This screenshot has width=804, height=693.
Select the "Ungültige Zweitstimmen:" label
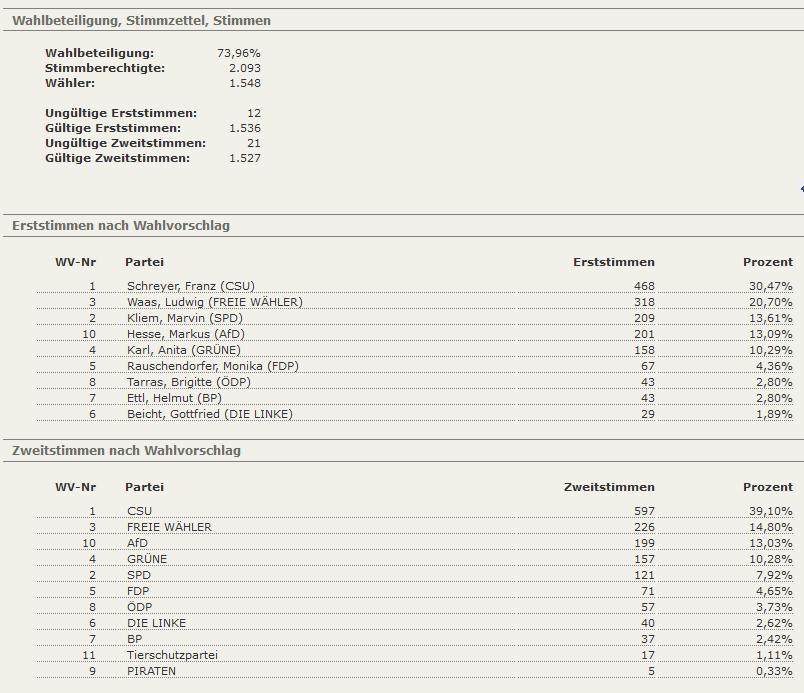(x=126, y=143)
